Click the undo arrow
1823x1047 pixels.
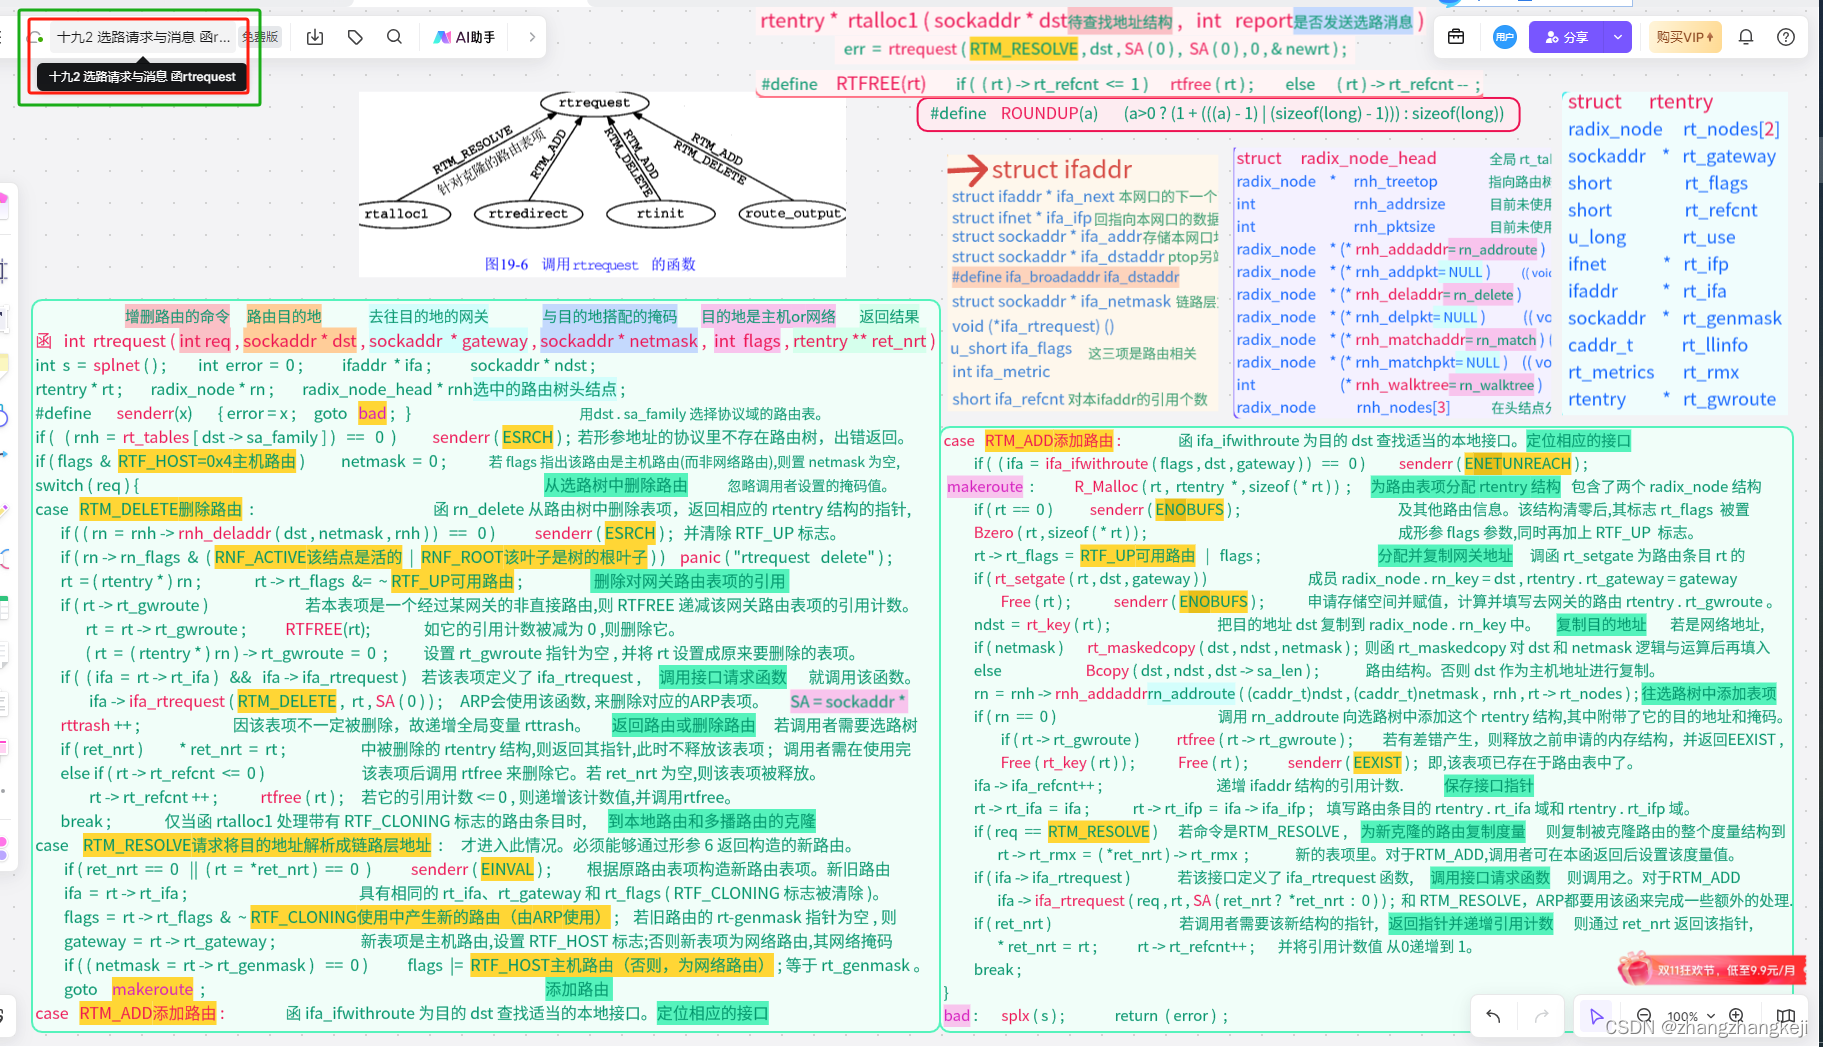(1493, 1016)
